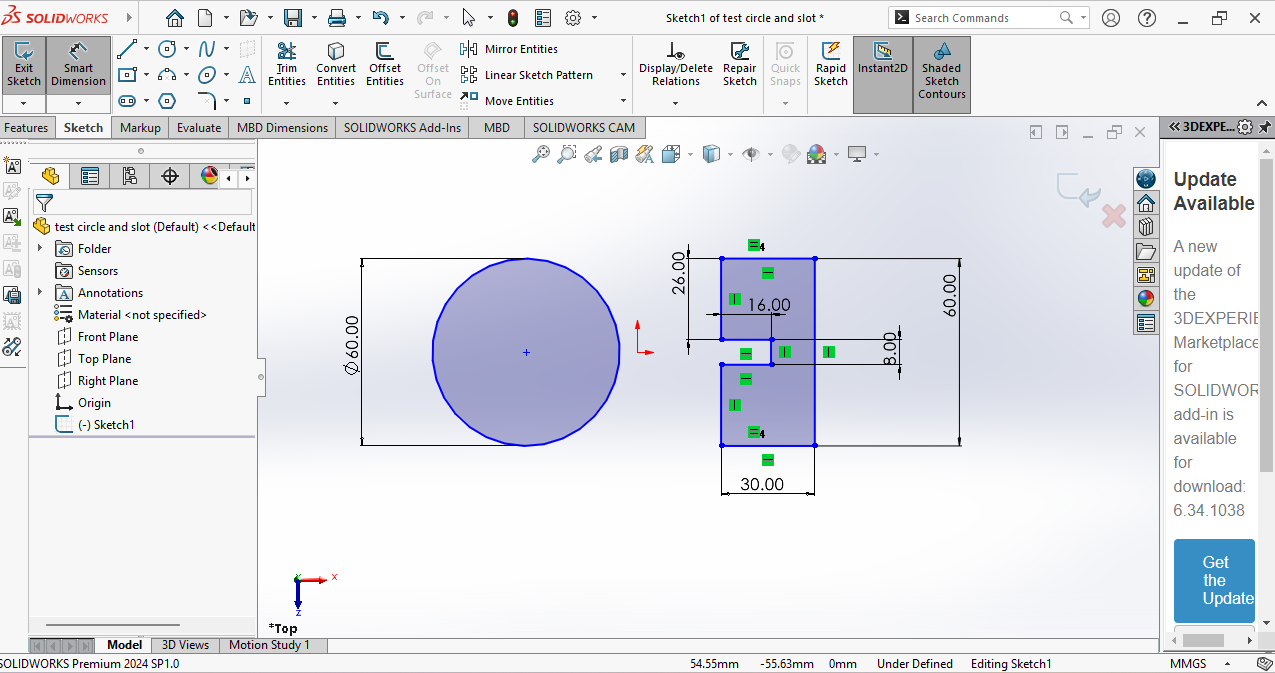1275x673 pixels.
Task: Click the Offset Entities tool
Action: pos(384,65)
